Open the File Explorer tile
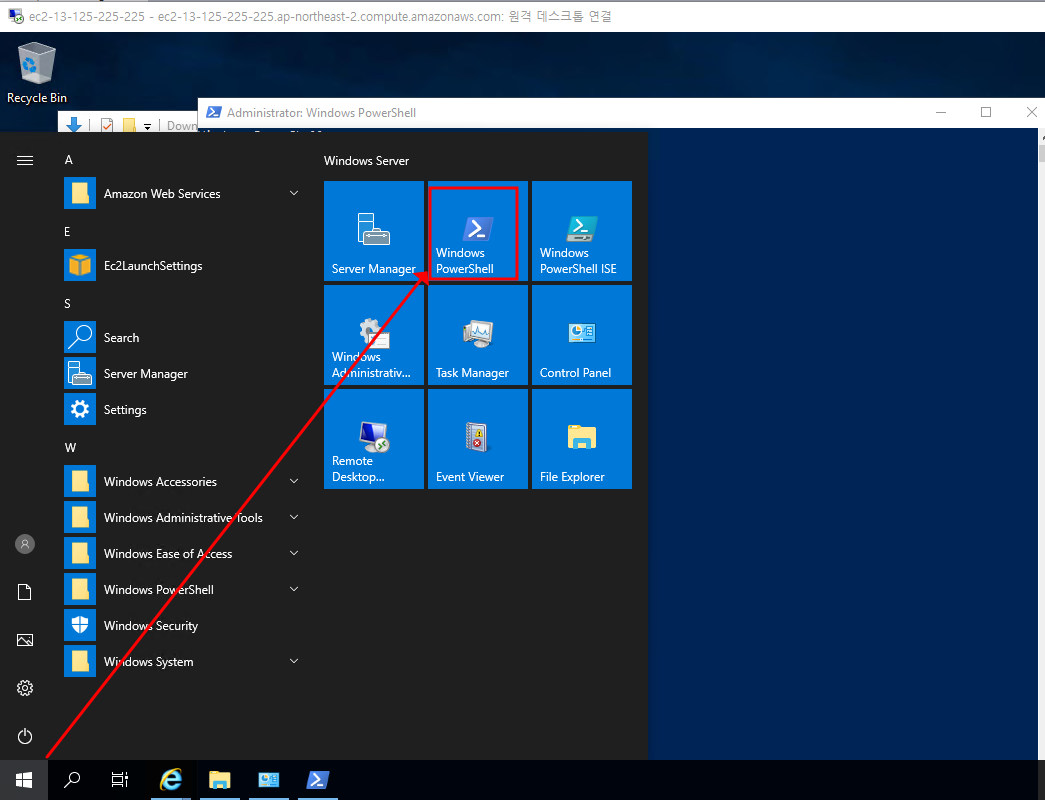Viewport: 1045px width, 800px height. pyautogui.click(x=582, y=439)
